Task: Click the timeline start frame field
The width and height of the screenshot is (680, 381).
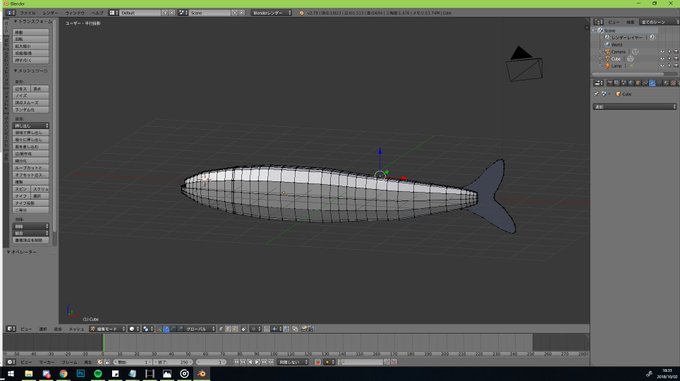Action: 132,362
